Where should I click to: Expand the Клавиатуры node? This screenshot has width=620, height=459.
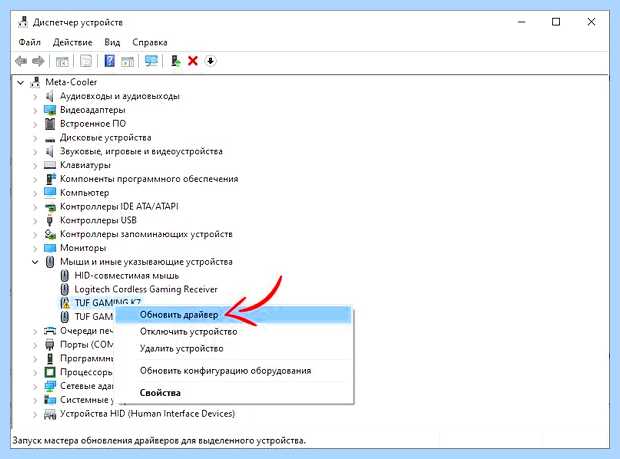(35, 166)
